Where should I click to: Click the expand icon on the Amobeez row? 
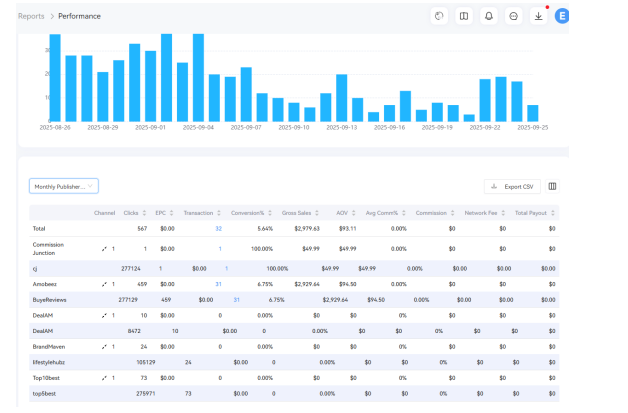click(104, 284)
